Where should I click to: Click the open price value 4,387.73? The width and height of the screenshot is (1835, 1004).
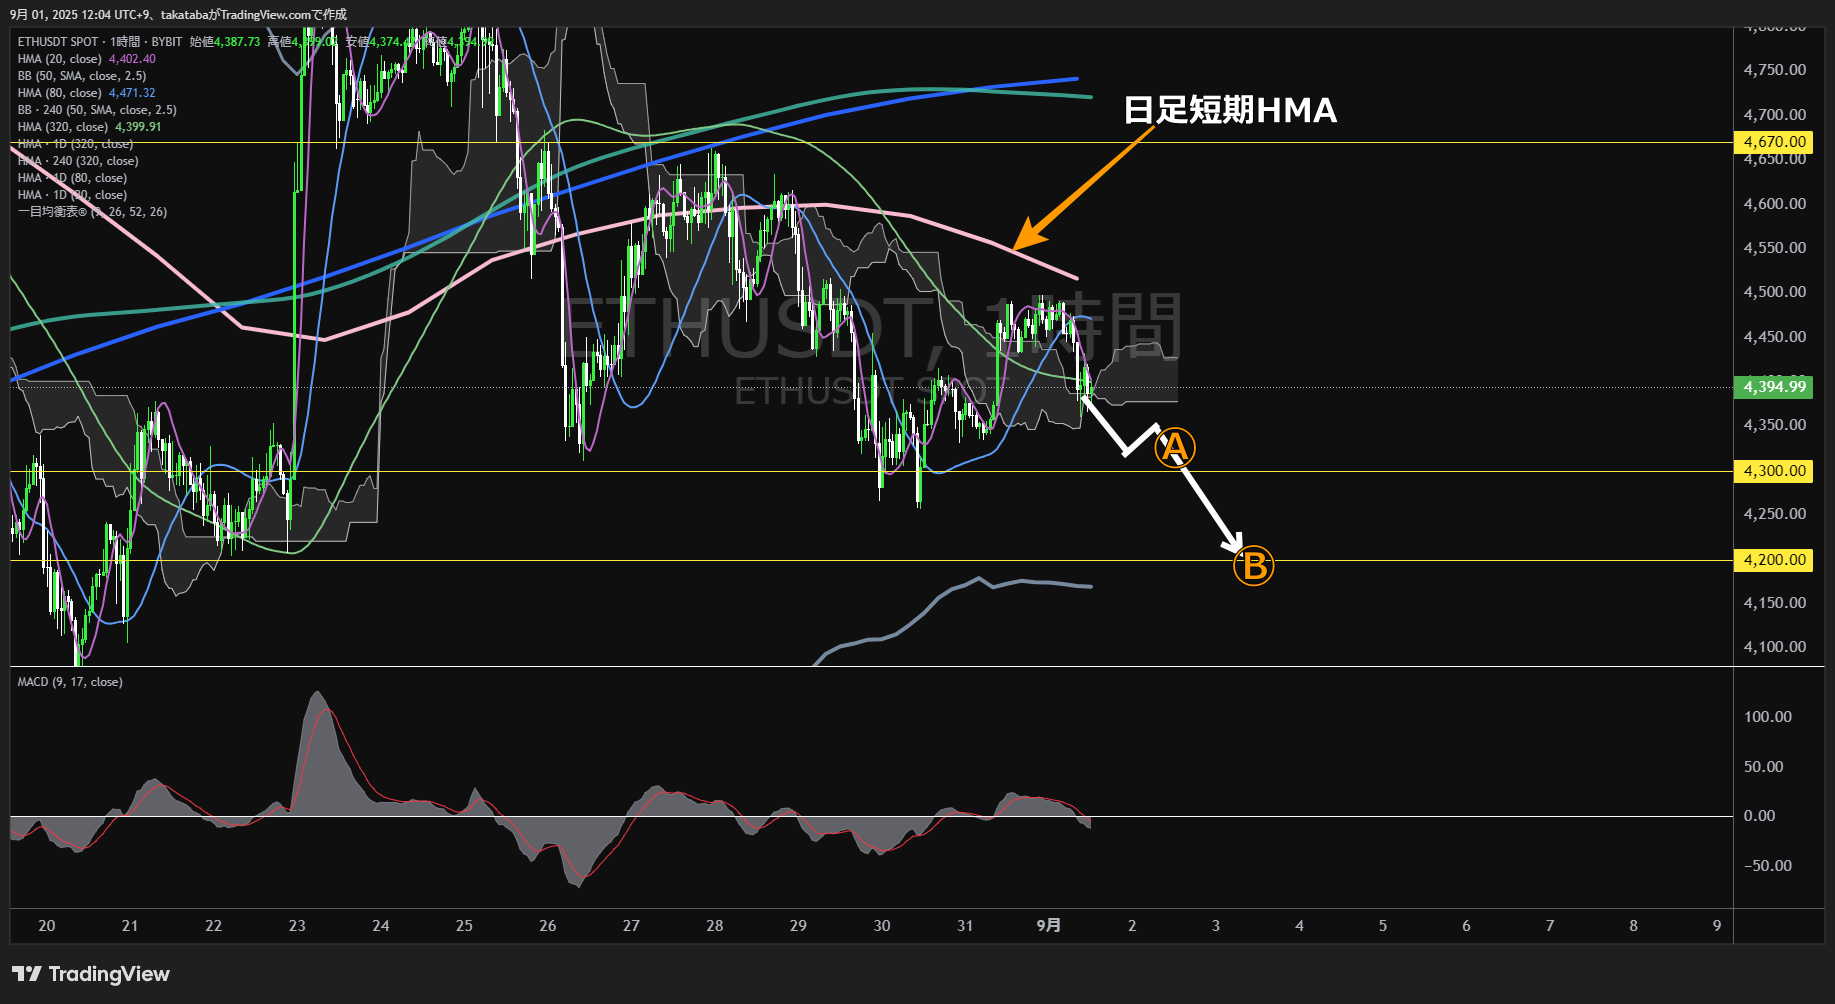click(237, 42)
